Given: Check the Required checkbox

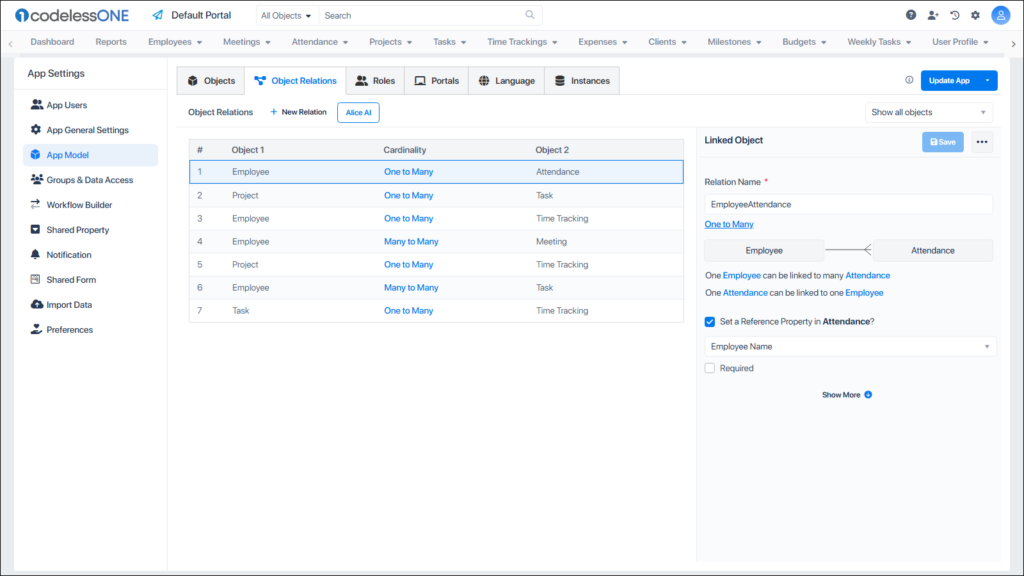Looking at the screenshot, I should [710, 368].
